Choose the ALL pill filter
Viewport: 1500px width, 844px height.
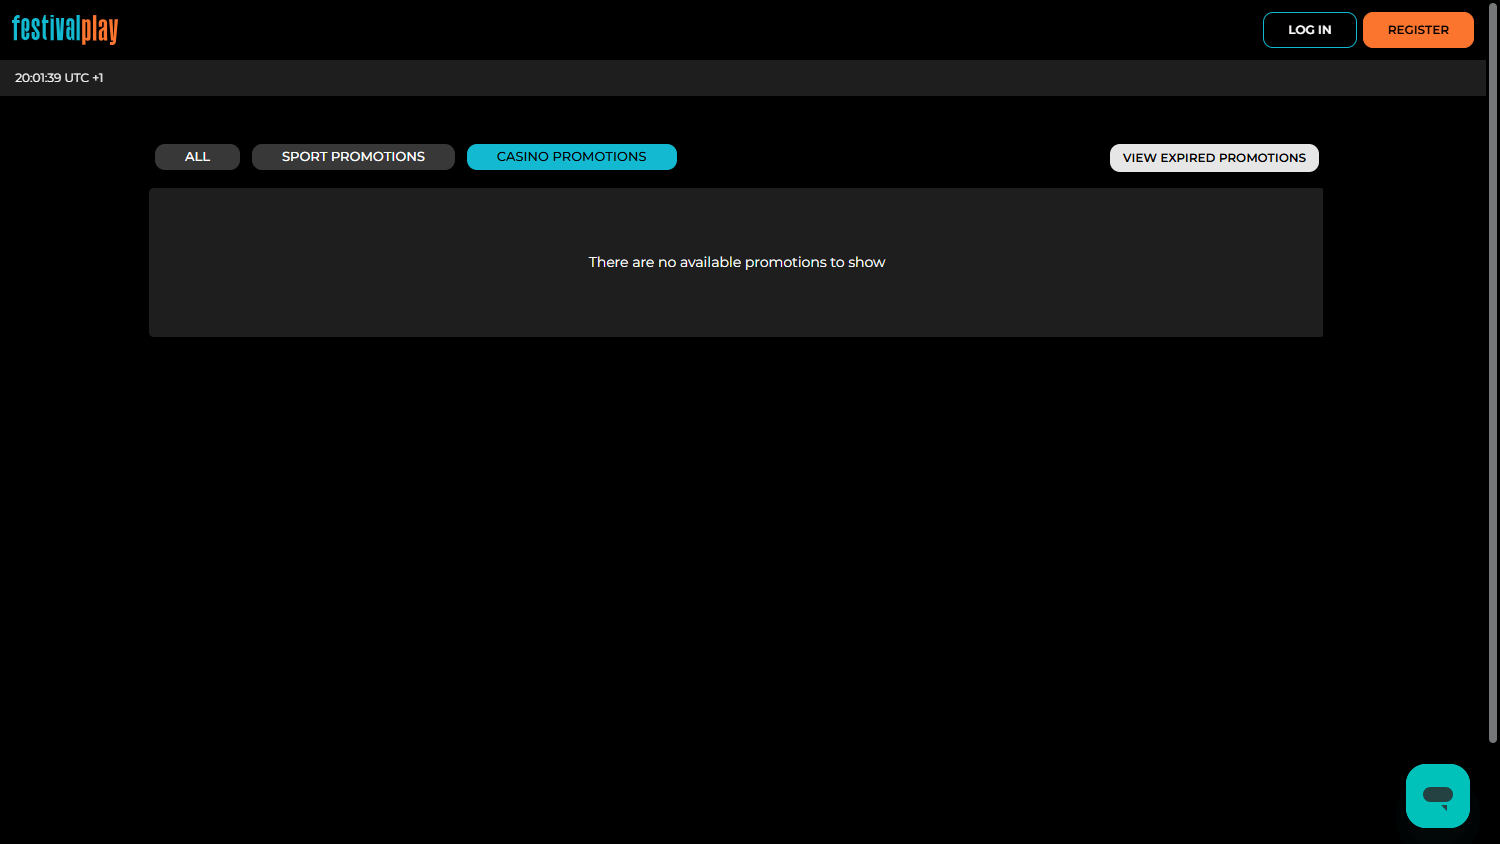197,157
